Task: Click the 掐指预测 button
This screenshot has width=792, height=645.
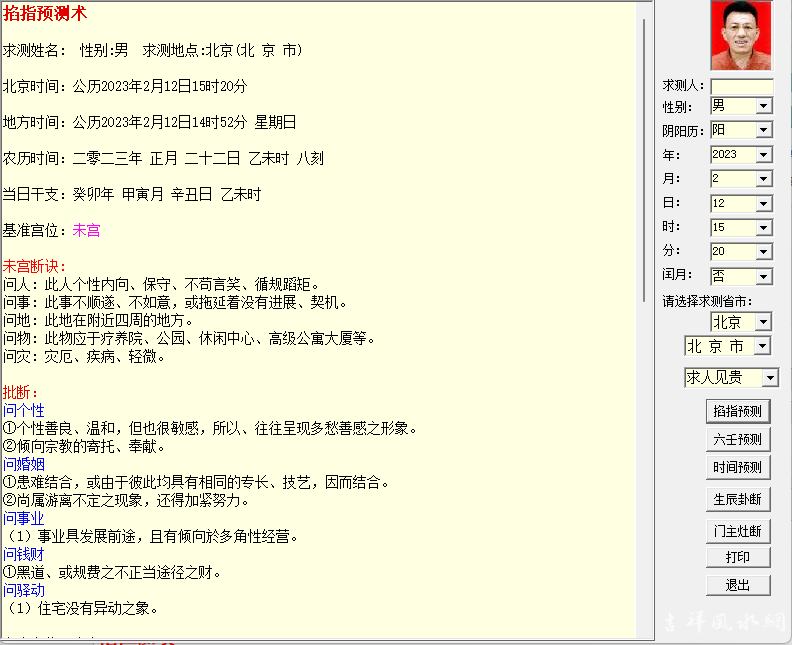Action: coord(737,411)
